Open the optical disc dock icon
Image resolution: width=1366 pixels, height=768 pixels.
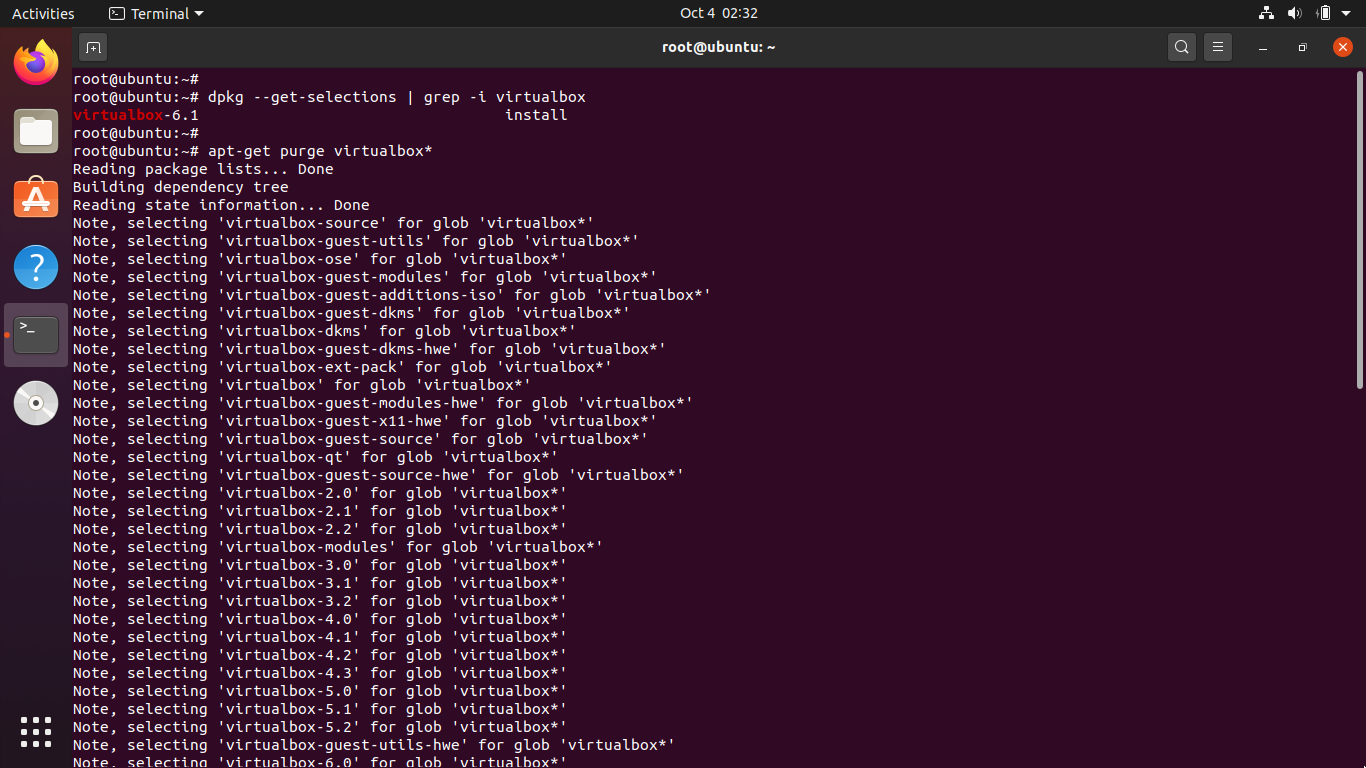coord(36,403)
